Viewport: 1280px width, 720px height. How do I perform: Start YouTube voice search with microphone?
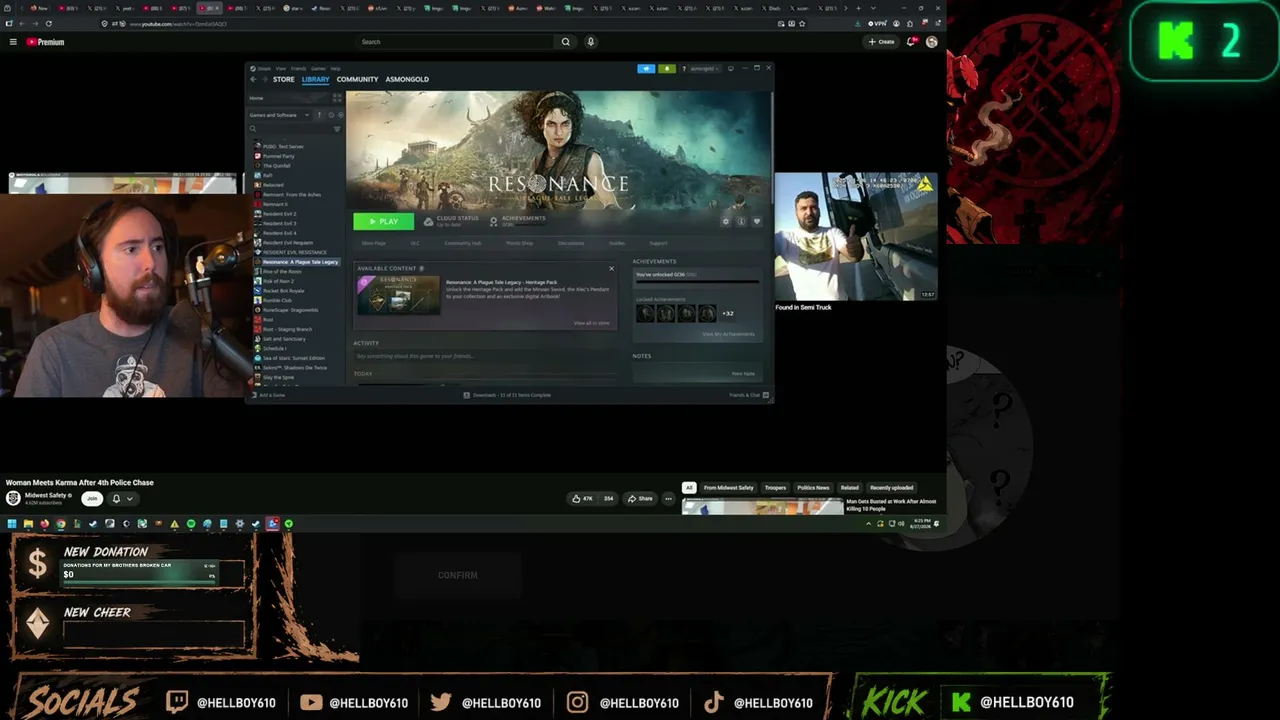pyautogui.click(x=591, y=42)
